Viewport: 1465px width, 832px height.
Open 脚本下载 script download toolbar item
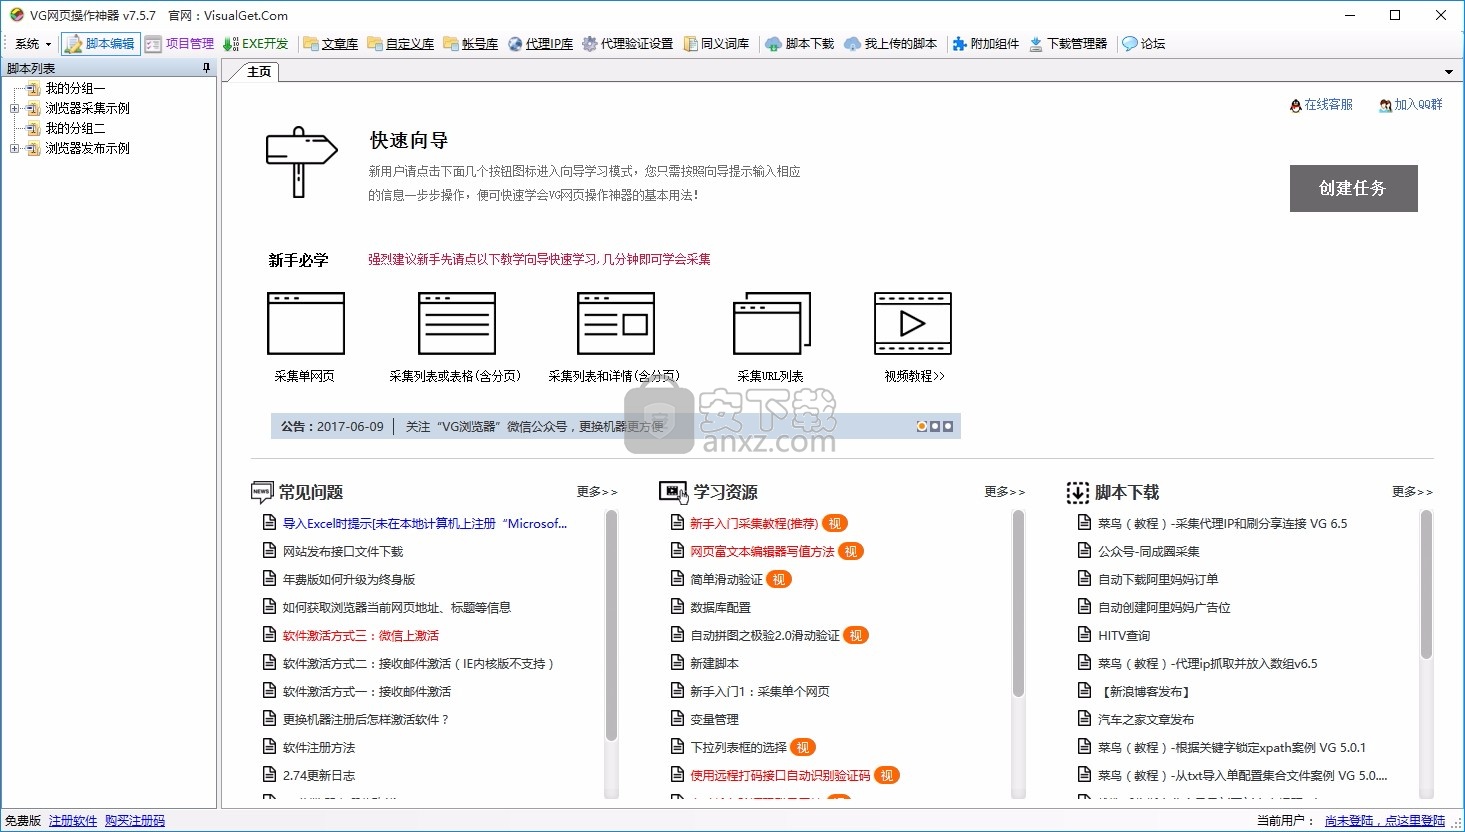[x=800, y=44]
